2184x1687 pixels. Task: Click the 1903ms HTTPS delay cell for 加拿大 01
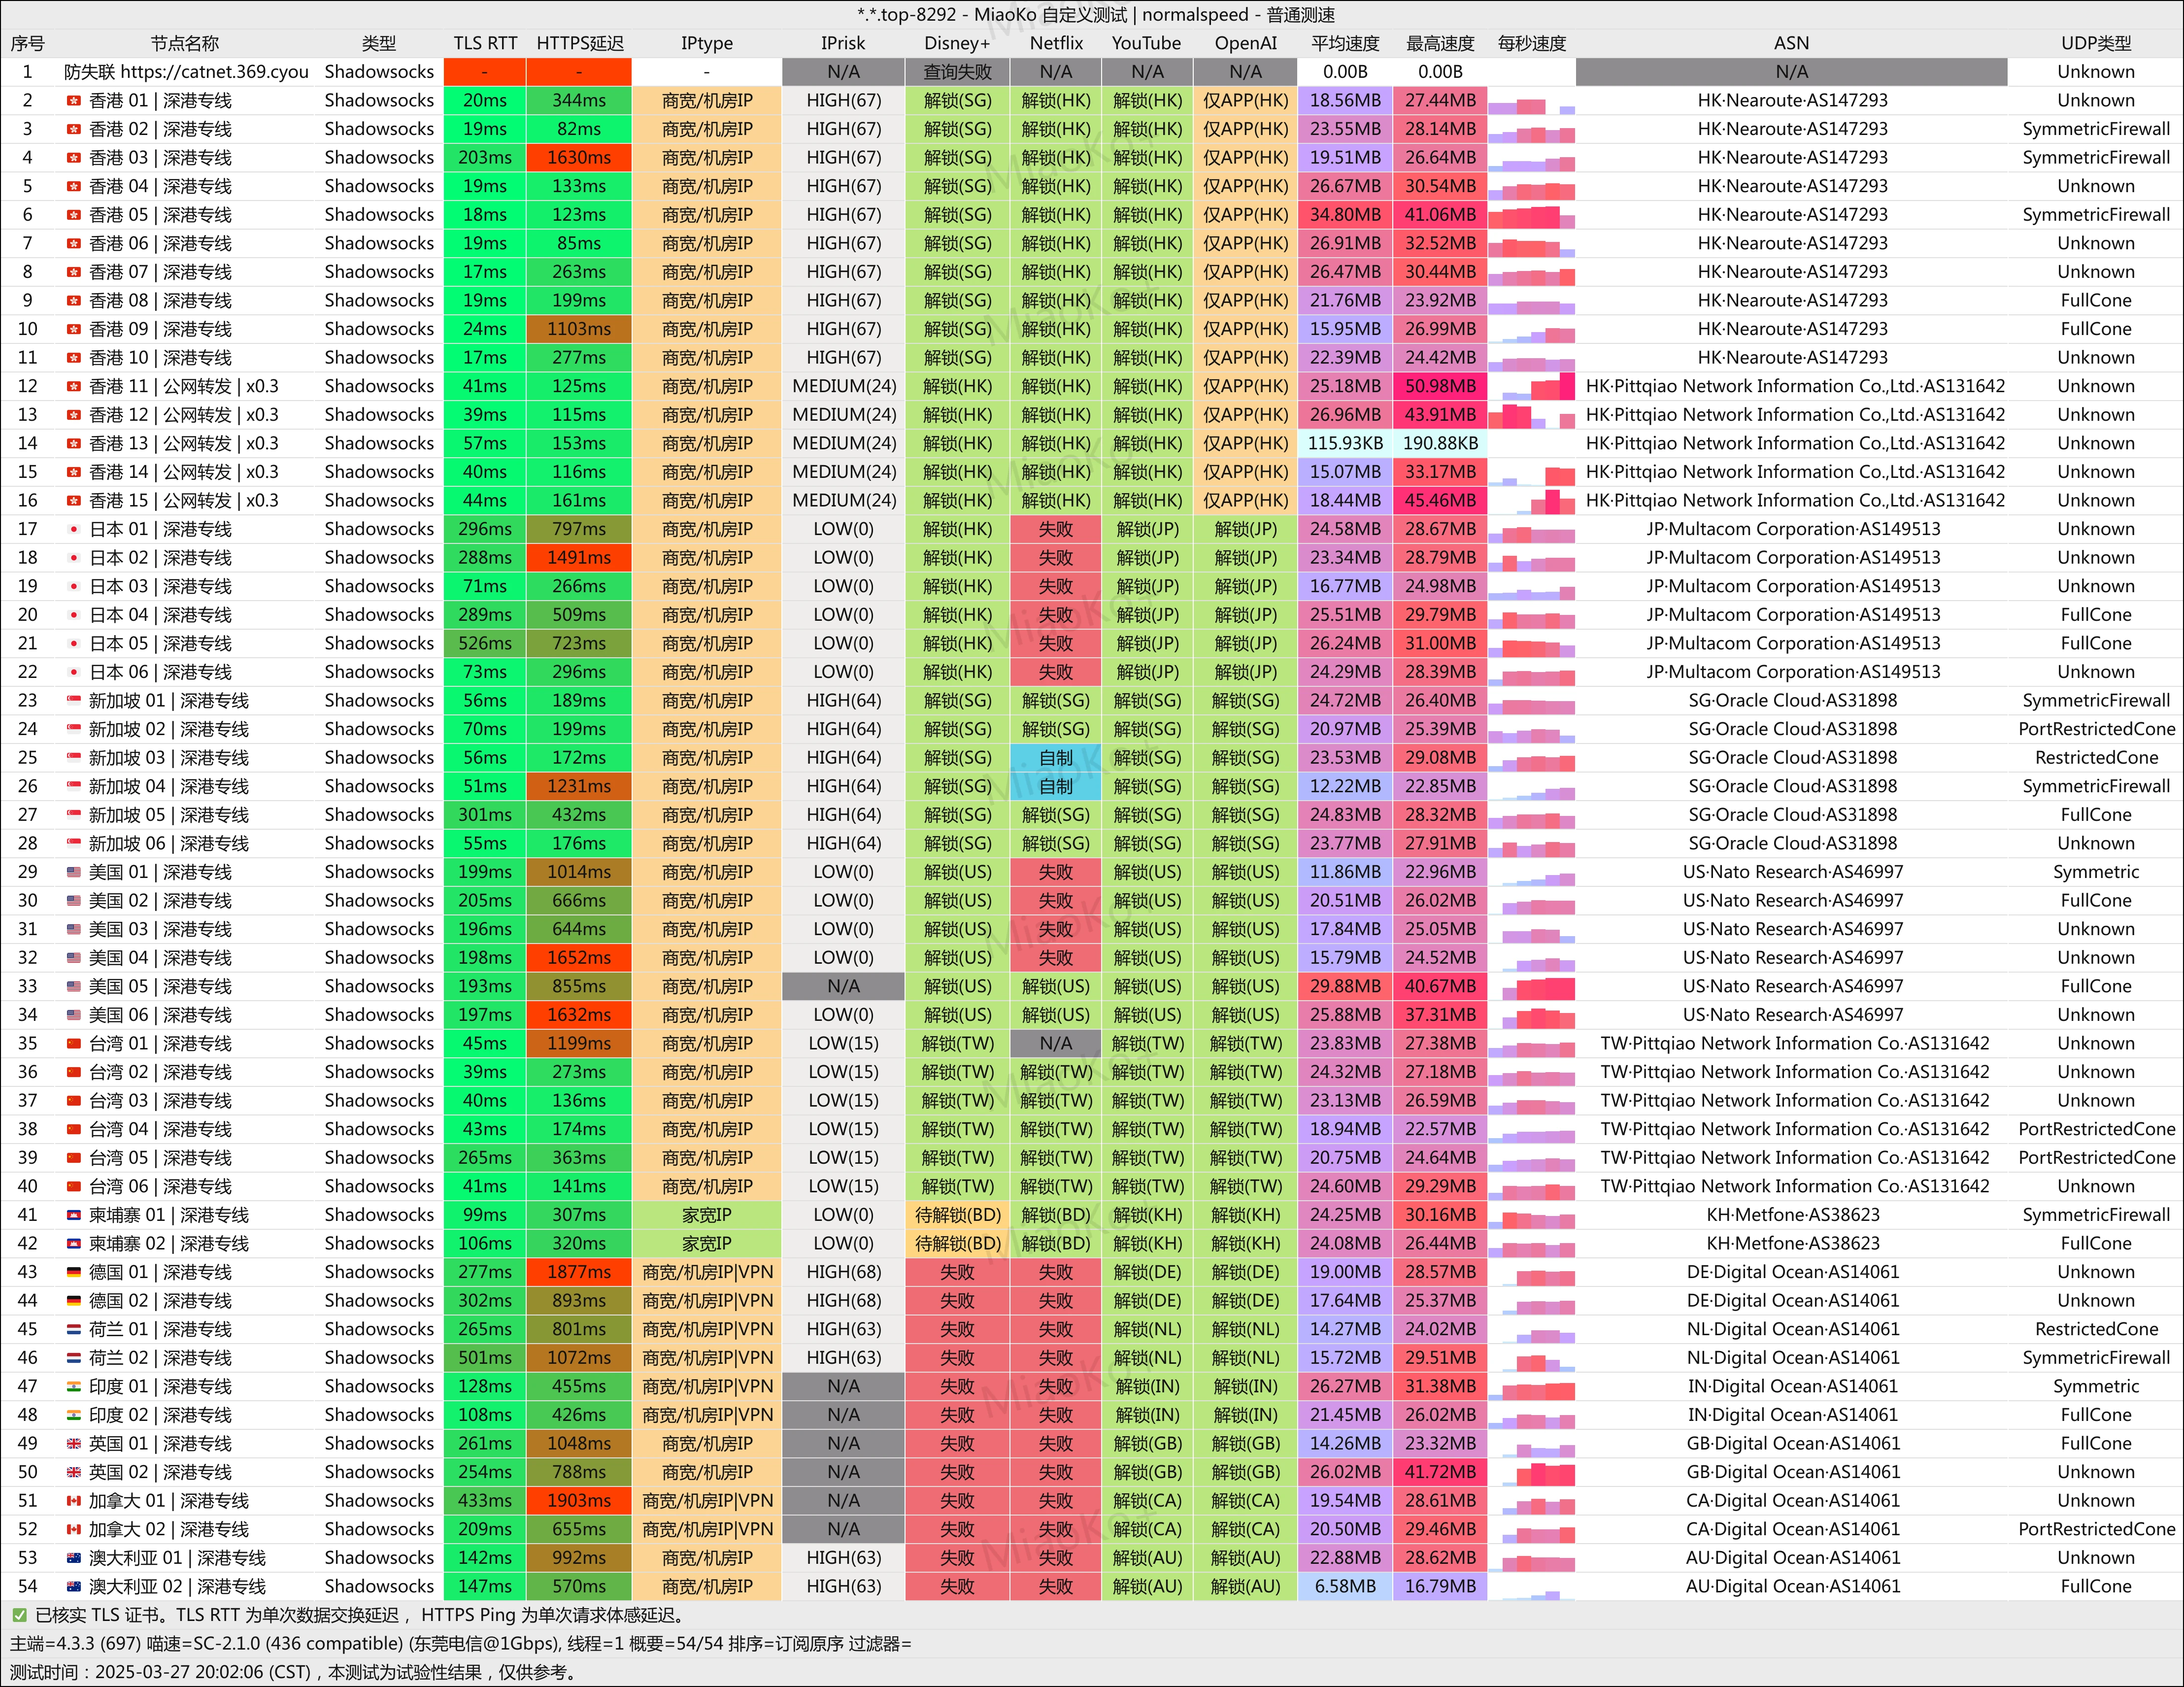click(x=579, y=1501)
